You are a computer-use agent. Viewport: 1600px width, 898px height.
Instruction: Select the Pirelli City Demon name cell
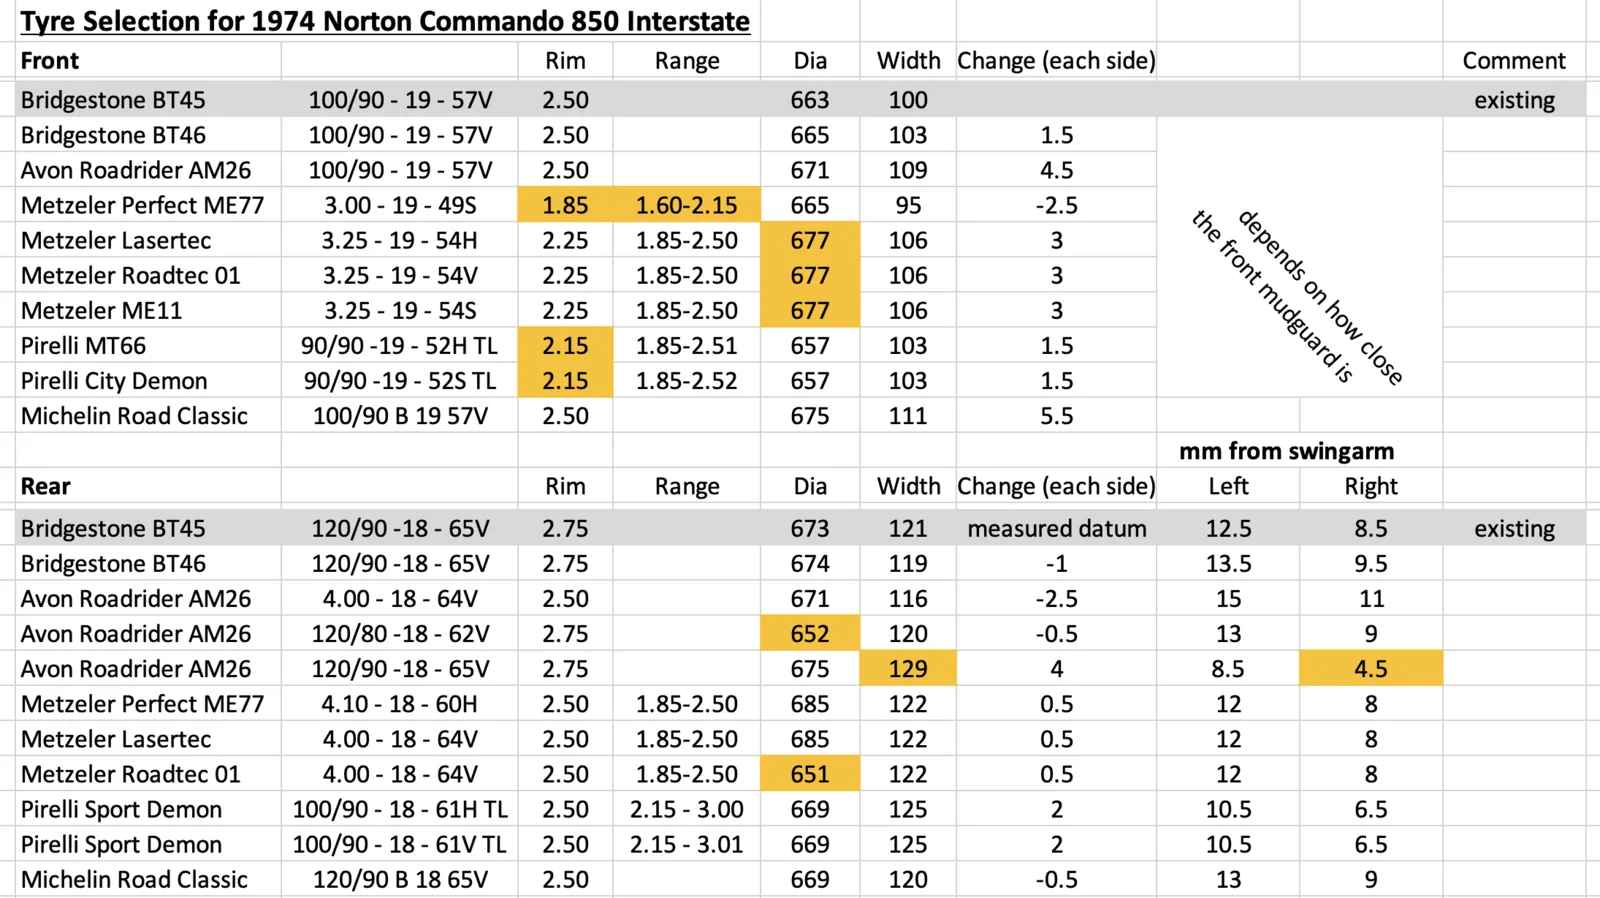(114, 381)
